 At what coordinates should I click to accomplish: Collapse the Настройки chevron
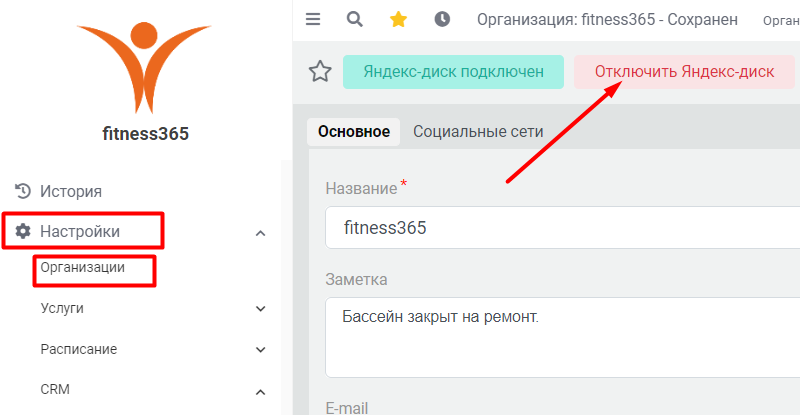tap(260, 233)
